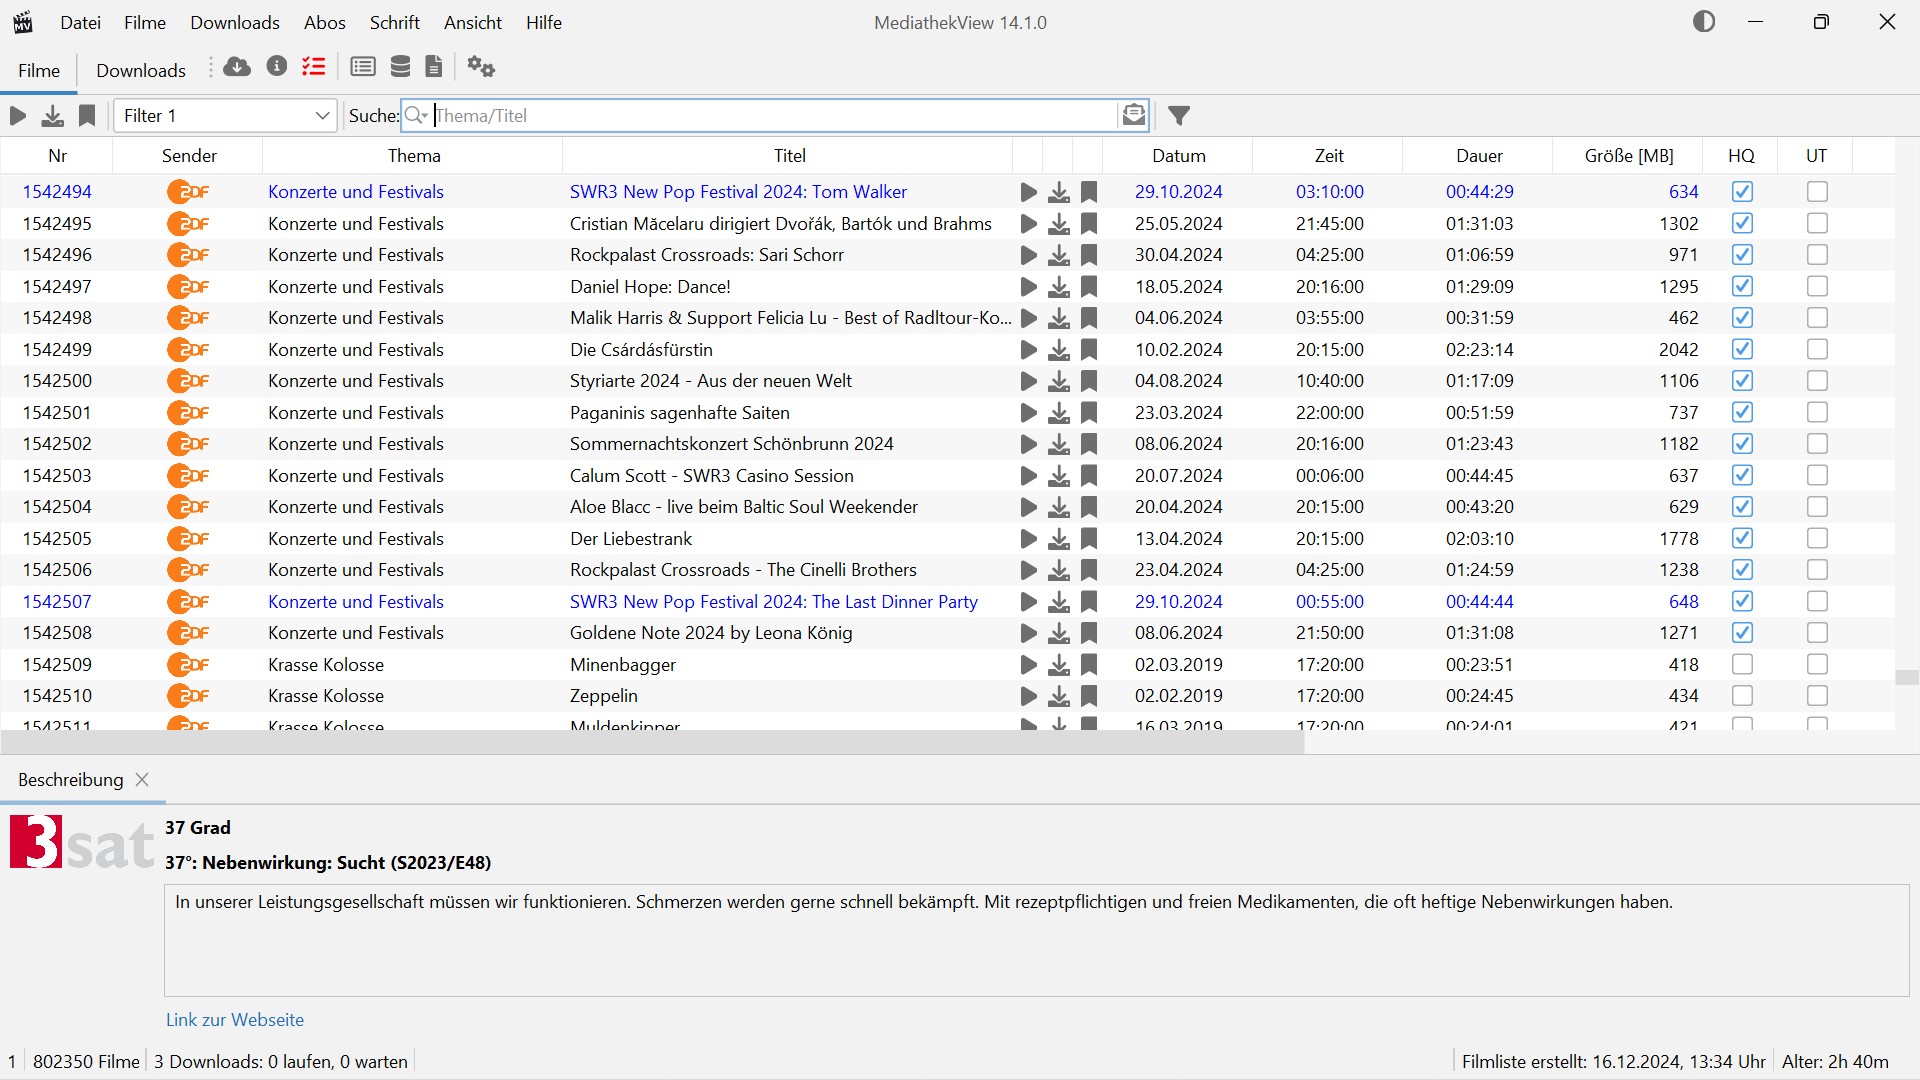Click the '3 Downloads: 0 laufen, 0 warten' status

[281, 1062]
